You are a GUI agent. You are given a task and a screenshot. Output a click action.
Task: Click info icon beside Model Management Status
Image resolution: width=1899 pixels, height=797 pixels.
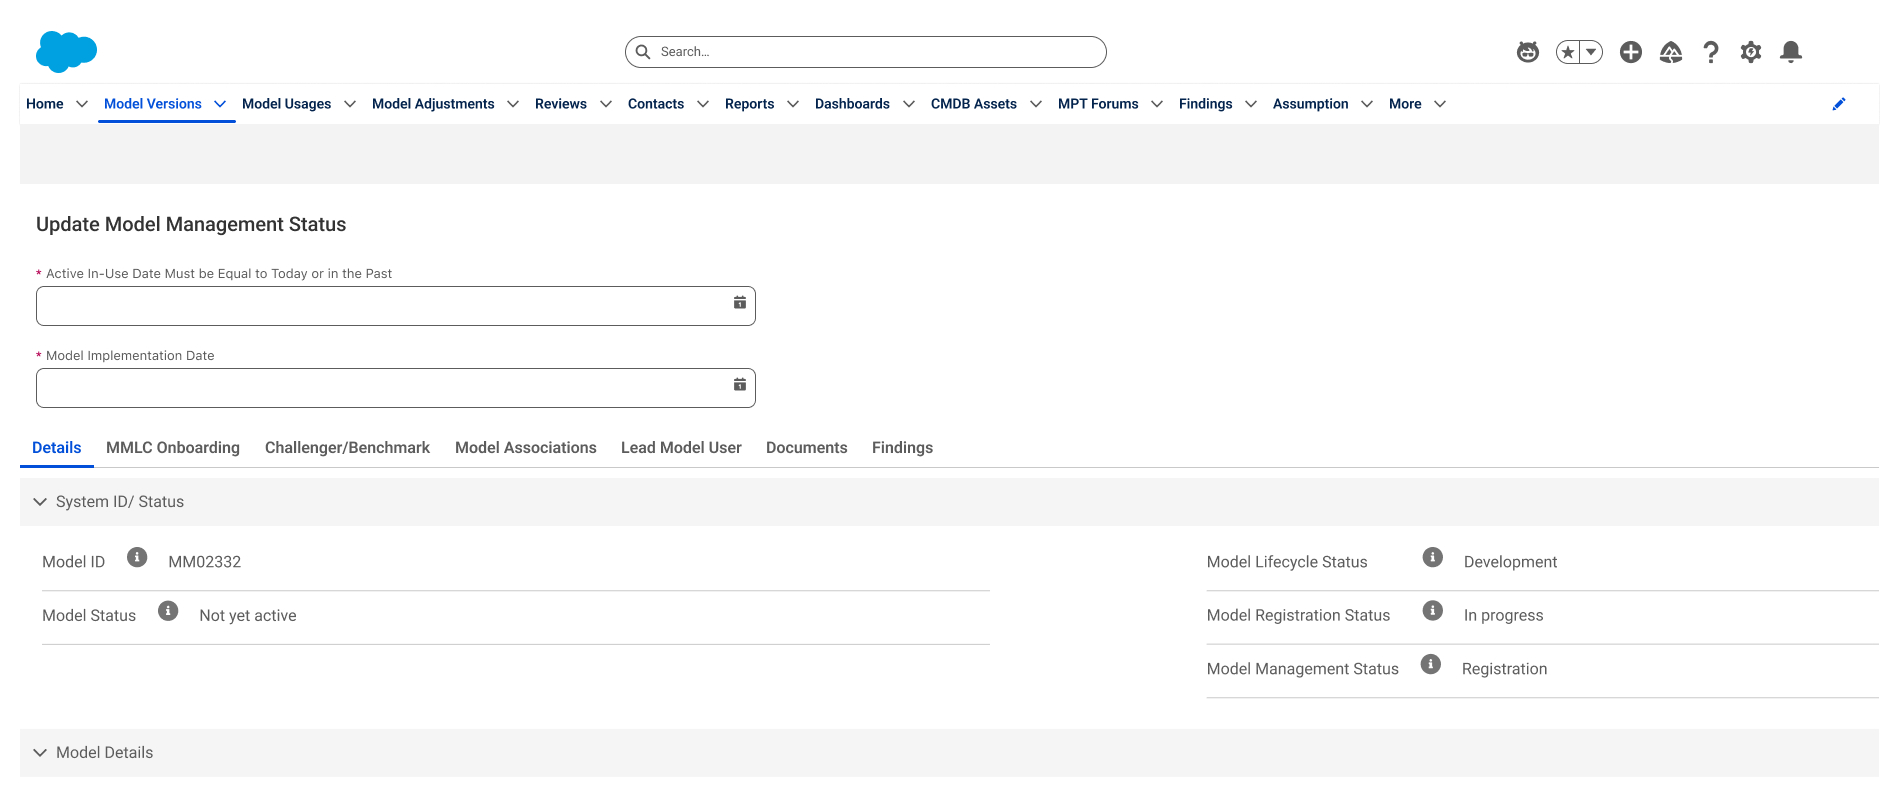tap(1431, 664)
